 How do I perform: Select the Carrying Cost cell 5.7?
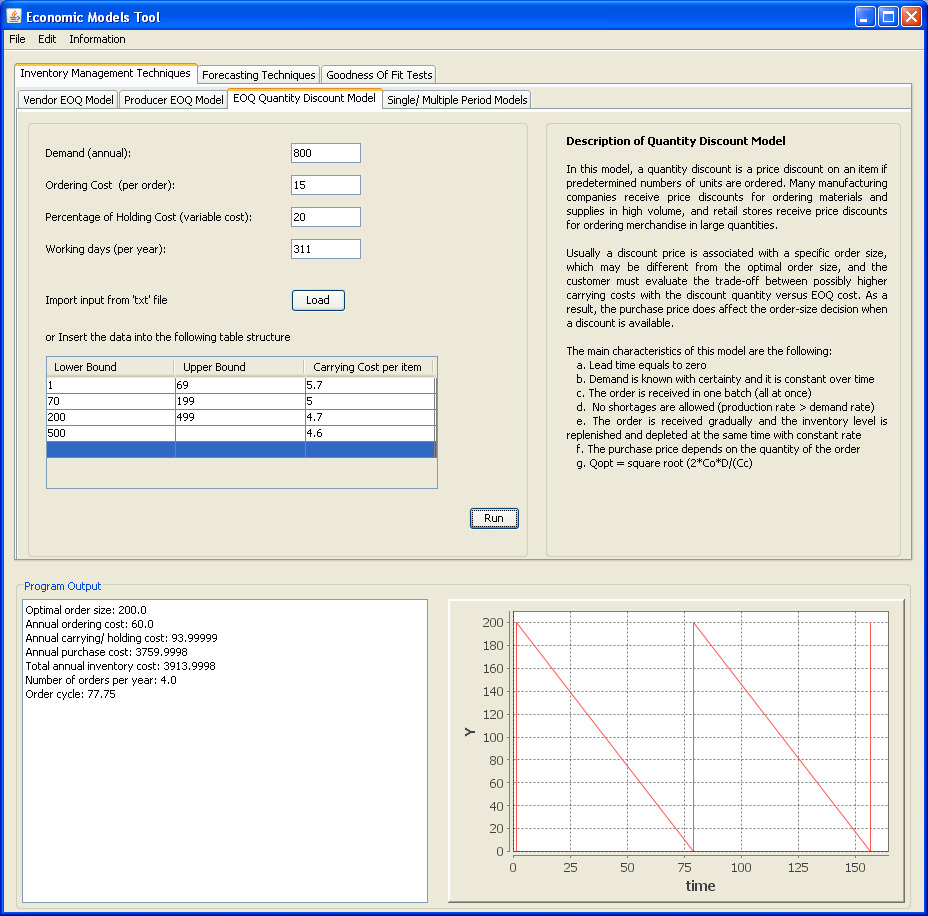click(x=370, y=385)
